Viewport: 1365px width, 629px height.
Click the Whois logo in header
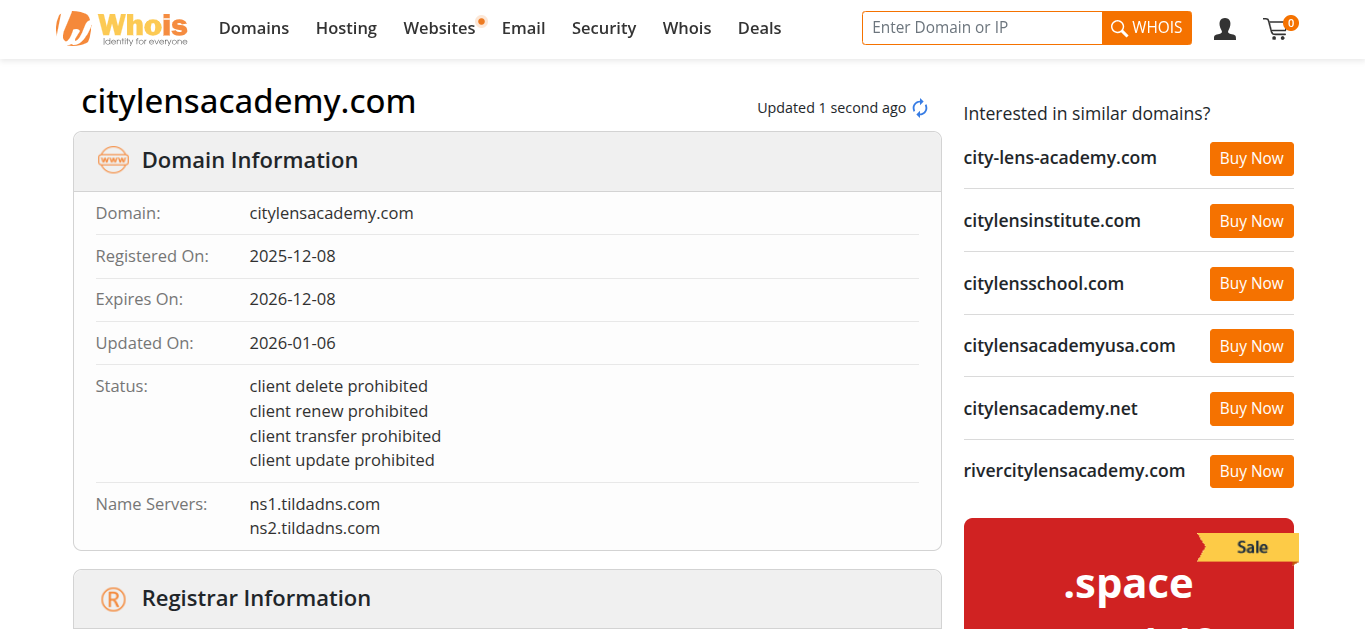(122, 28)
